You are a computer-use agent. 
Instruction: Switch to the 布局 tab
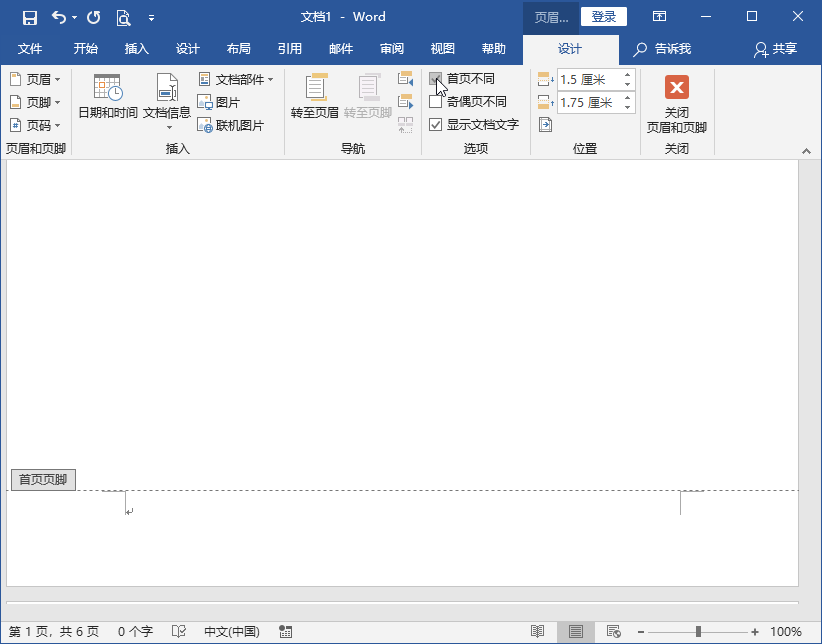click(239, 49)
